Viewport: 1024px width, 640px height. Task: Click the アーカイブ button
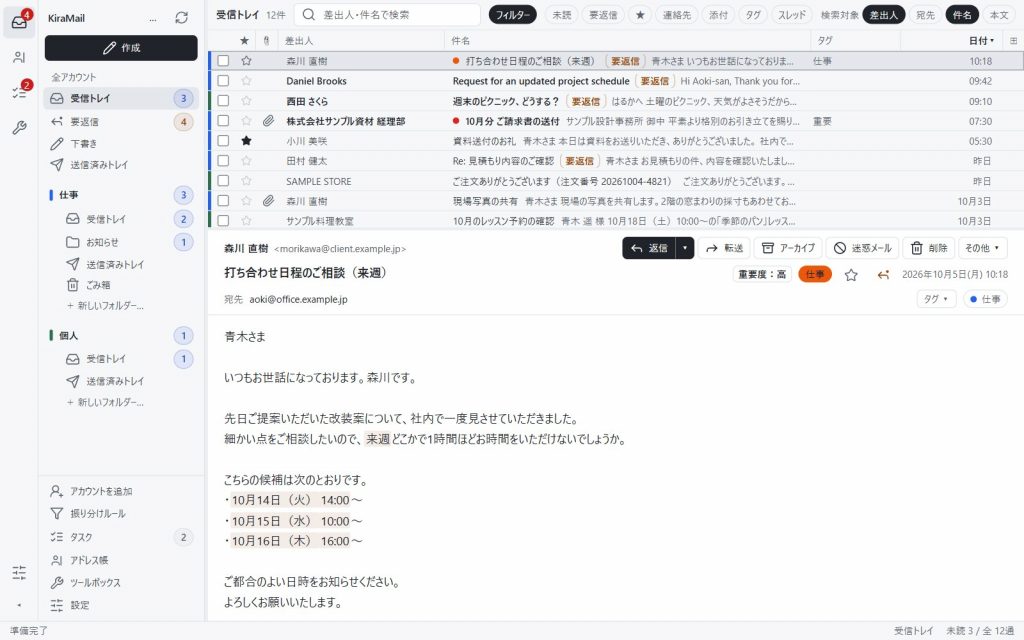pyautogui.click(x=788, y=248)
